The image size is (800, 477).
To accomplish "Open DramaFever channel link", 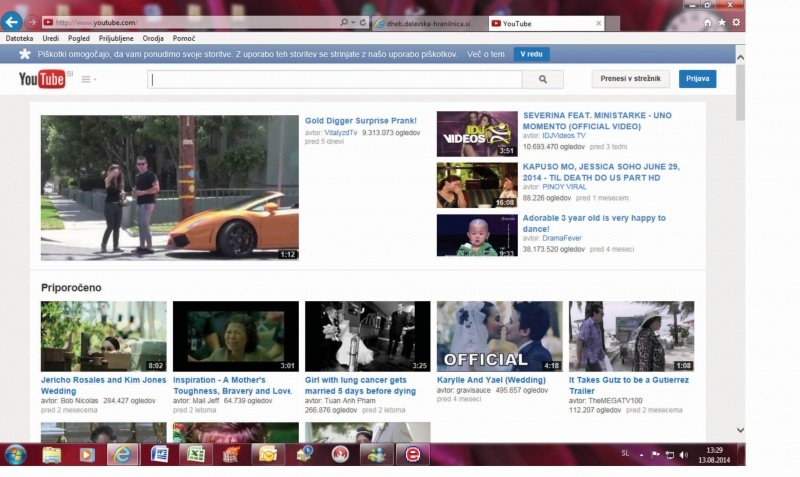I will pos(562,238).
